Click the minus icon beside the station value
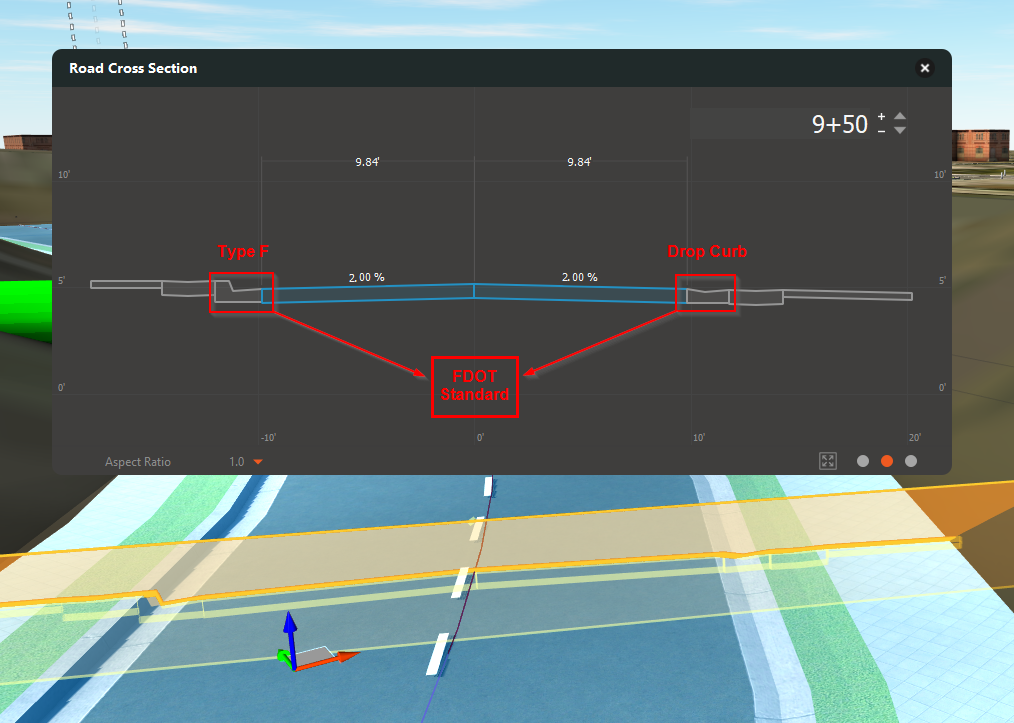This screenshot has height=723, width=1014. [x=882, y=131]
